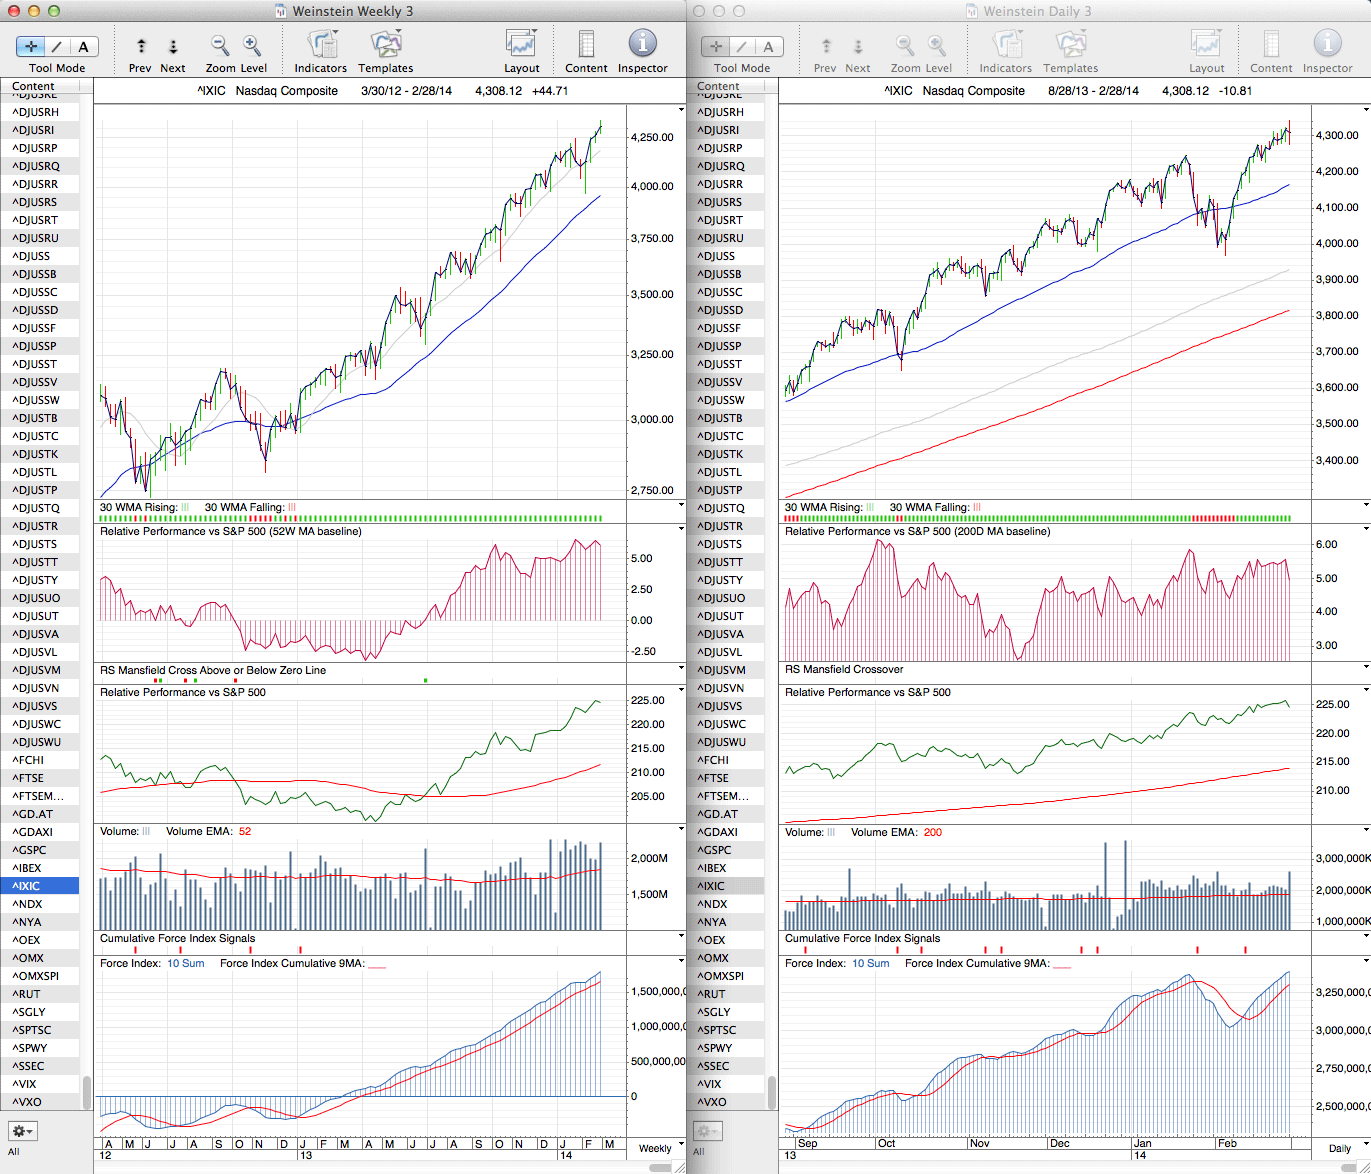Select ^GSPC in the Weekly symbol list
1371x1174 pixels.
(40, 850)
